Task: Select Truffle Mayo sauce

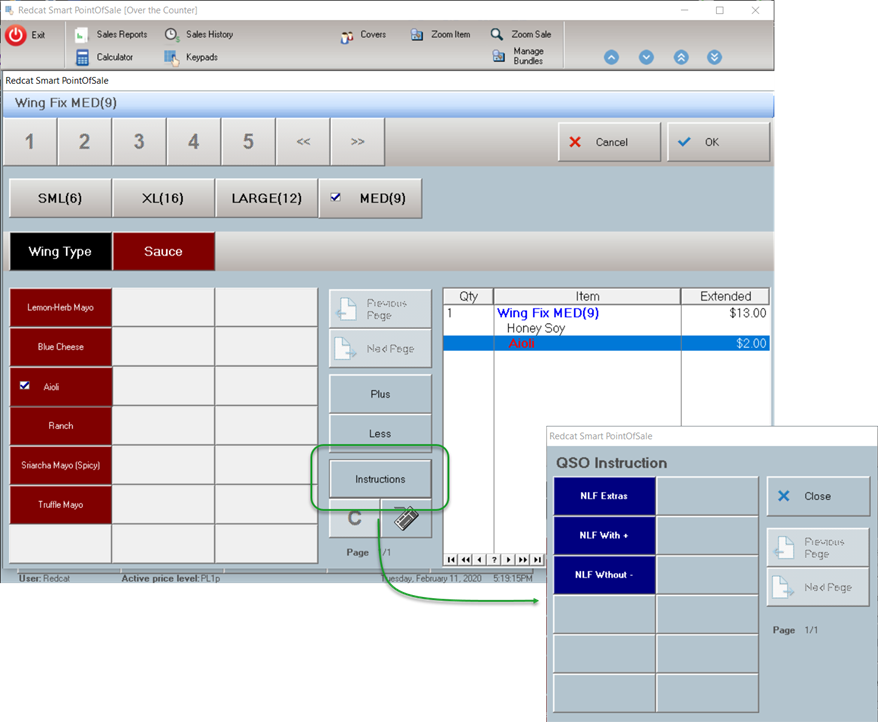Action: tap(60, 505)
